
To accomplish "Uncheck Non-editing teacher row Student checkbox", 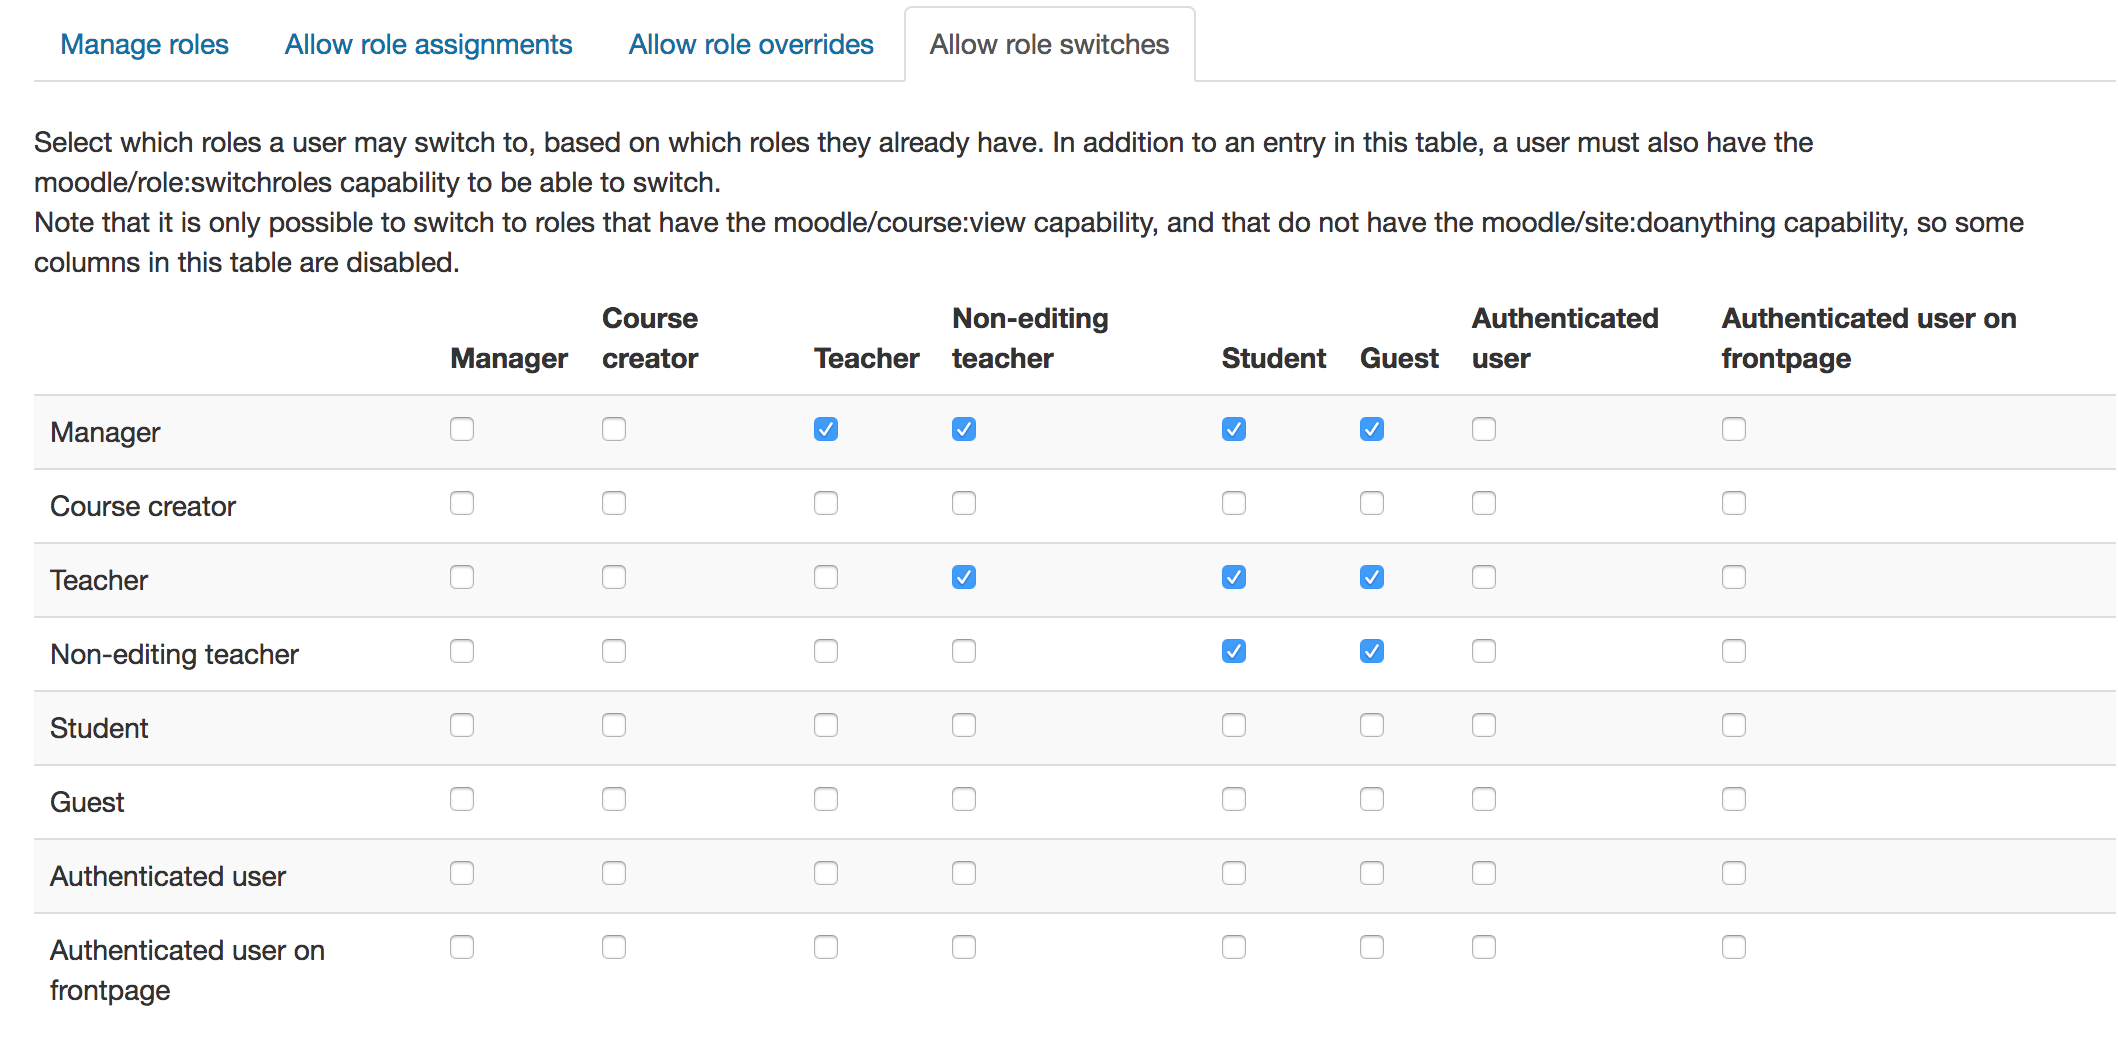I will point(1234,652).
